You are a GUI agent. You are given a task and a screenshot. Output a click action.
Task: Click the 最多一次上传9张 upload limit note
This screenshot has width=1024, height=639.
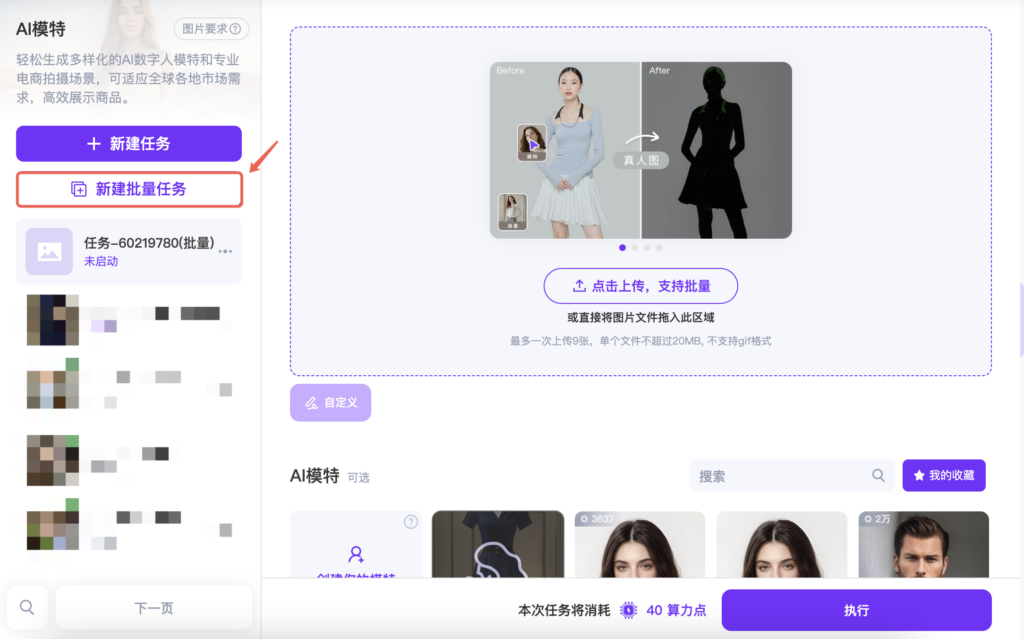pyautogui.click(x=641, y=341)
